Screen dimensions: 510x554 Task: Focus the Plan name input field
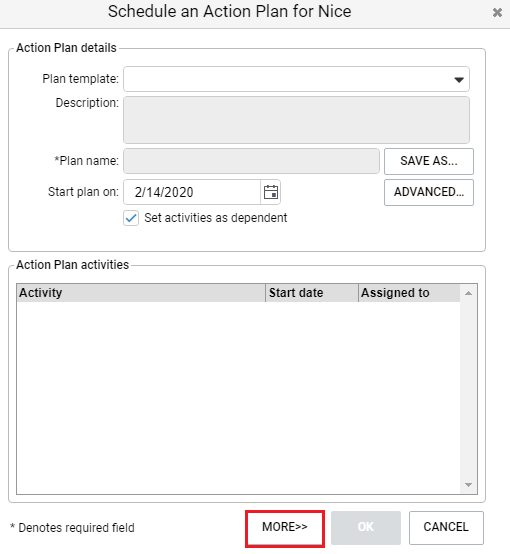point(251,161)
